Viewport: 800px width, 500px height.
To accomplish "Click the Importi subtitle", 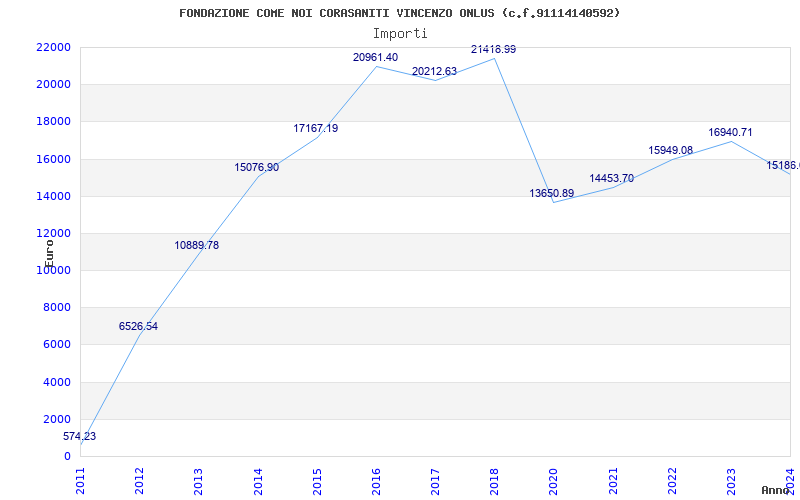I will click(x=400, y=34).
